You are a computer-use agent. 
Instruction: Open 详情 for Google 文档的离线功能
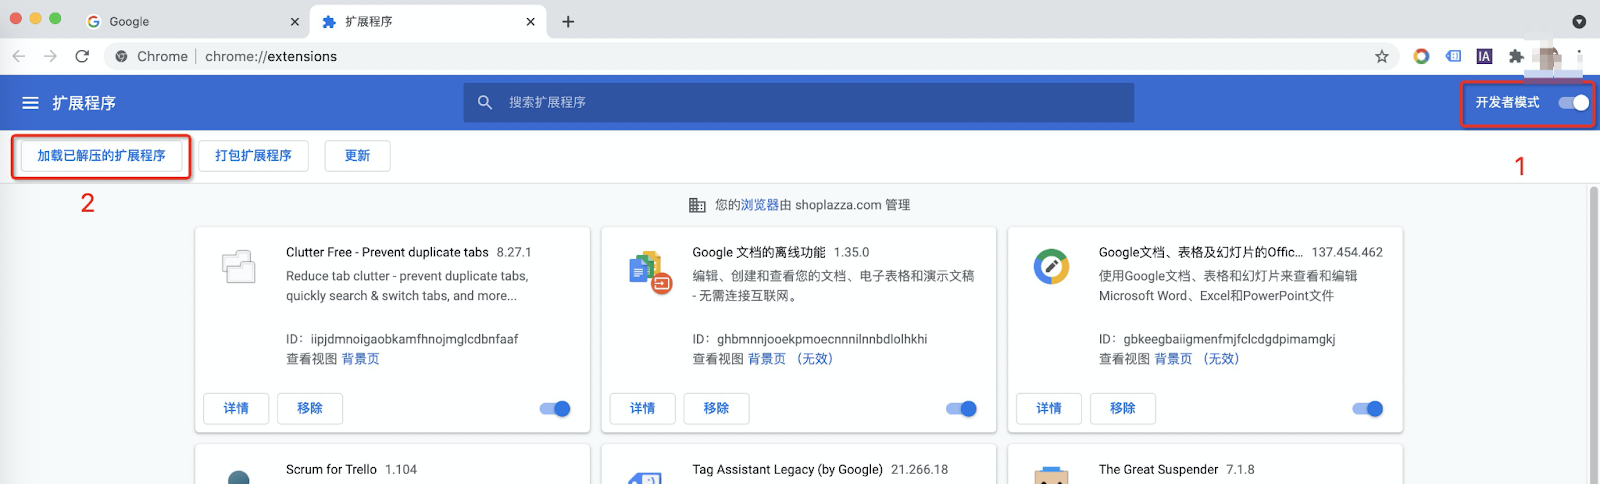coord(643,408)
